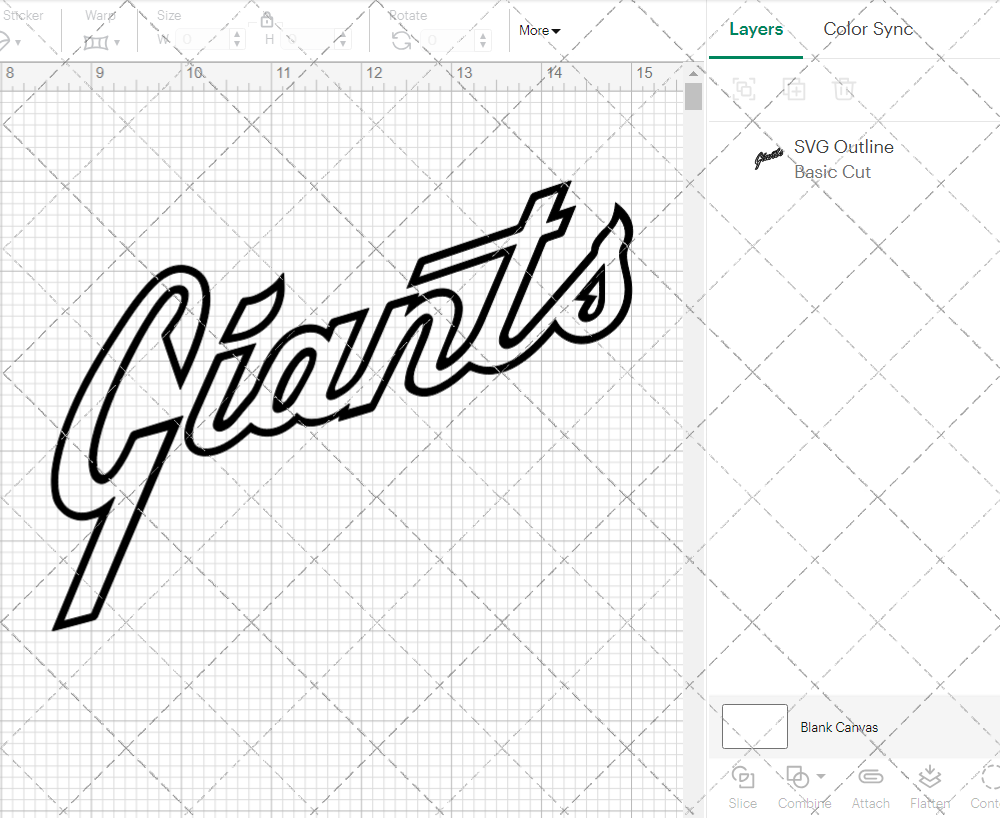The image size is (1000, 818).
Task: Click the Duplicate layer icon
Action: (794, 89)
